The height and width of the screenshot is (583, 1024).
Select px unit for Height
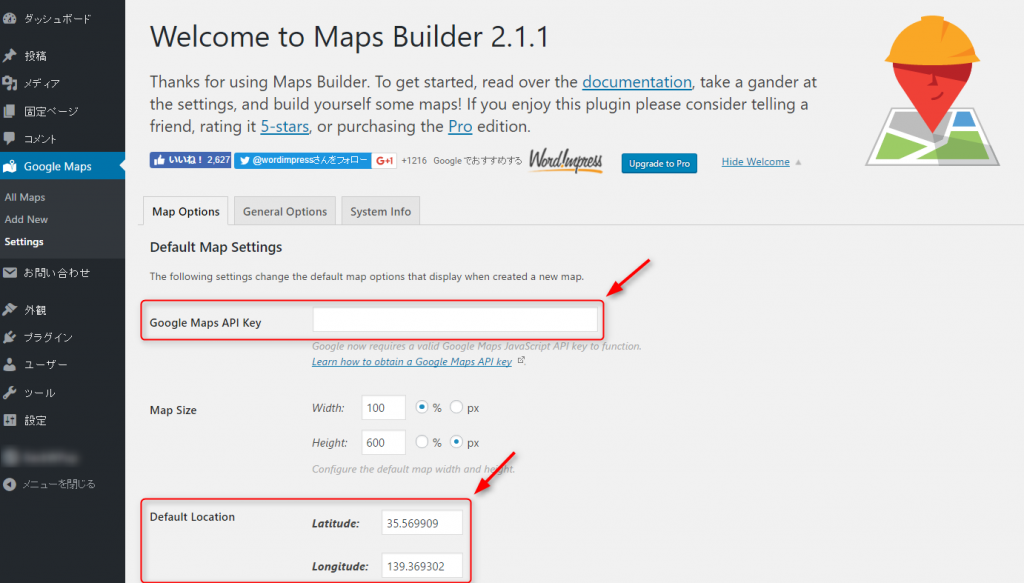[x=456, y=442]
